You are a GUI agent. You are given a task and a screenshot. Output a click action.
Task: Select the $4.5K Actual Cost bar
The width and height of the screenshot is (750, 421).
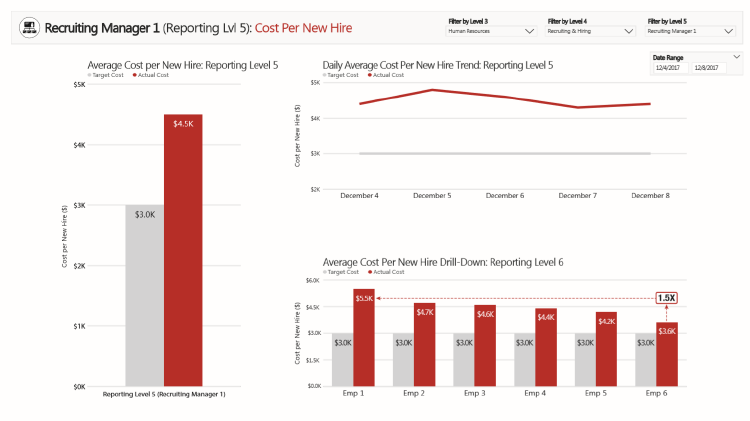pyautogui.click(x=183, y=250)
